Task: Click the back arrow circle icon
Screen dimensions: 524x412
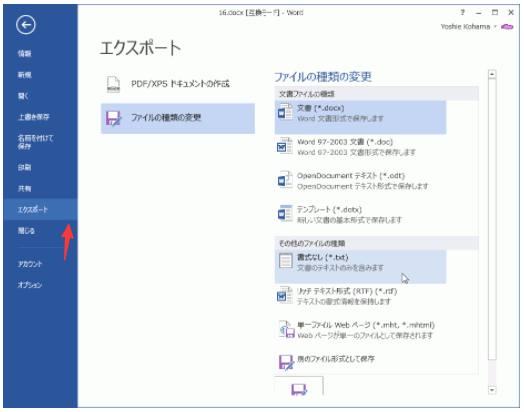Action: [25, 25]
